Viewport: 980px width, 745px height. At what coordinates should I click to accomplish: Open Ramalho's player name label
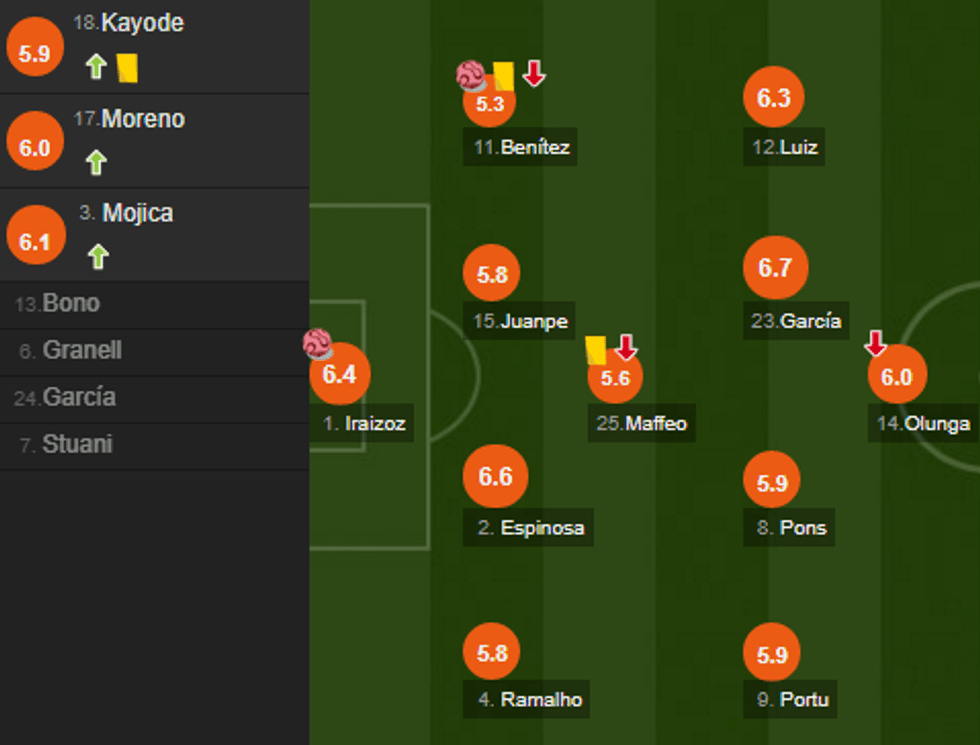[527, 701]
